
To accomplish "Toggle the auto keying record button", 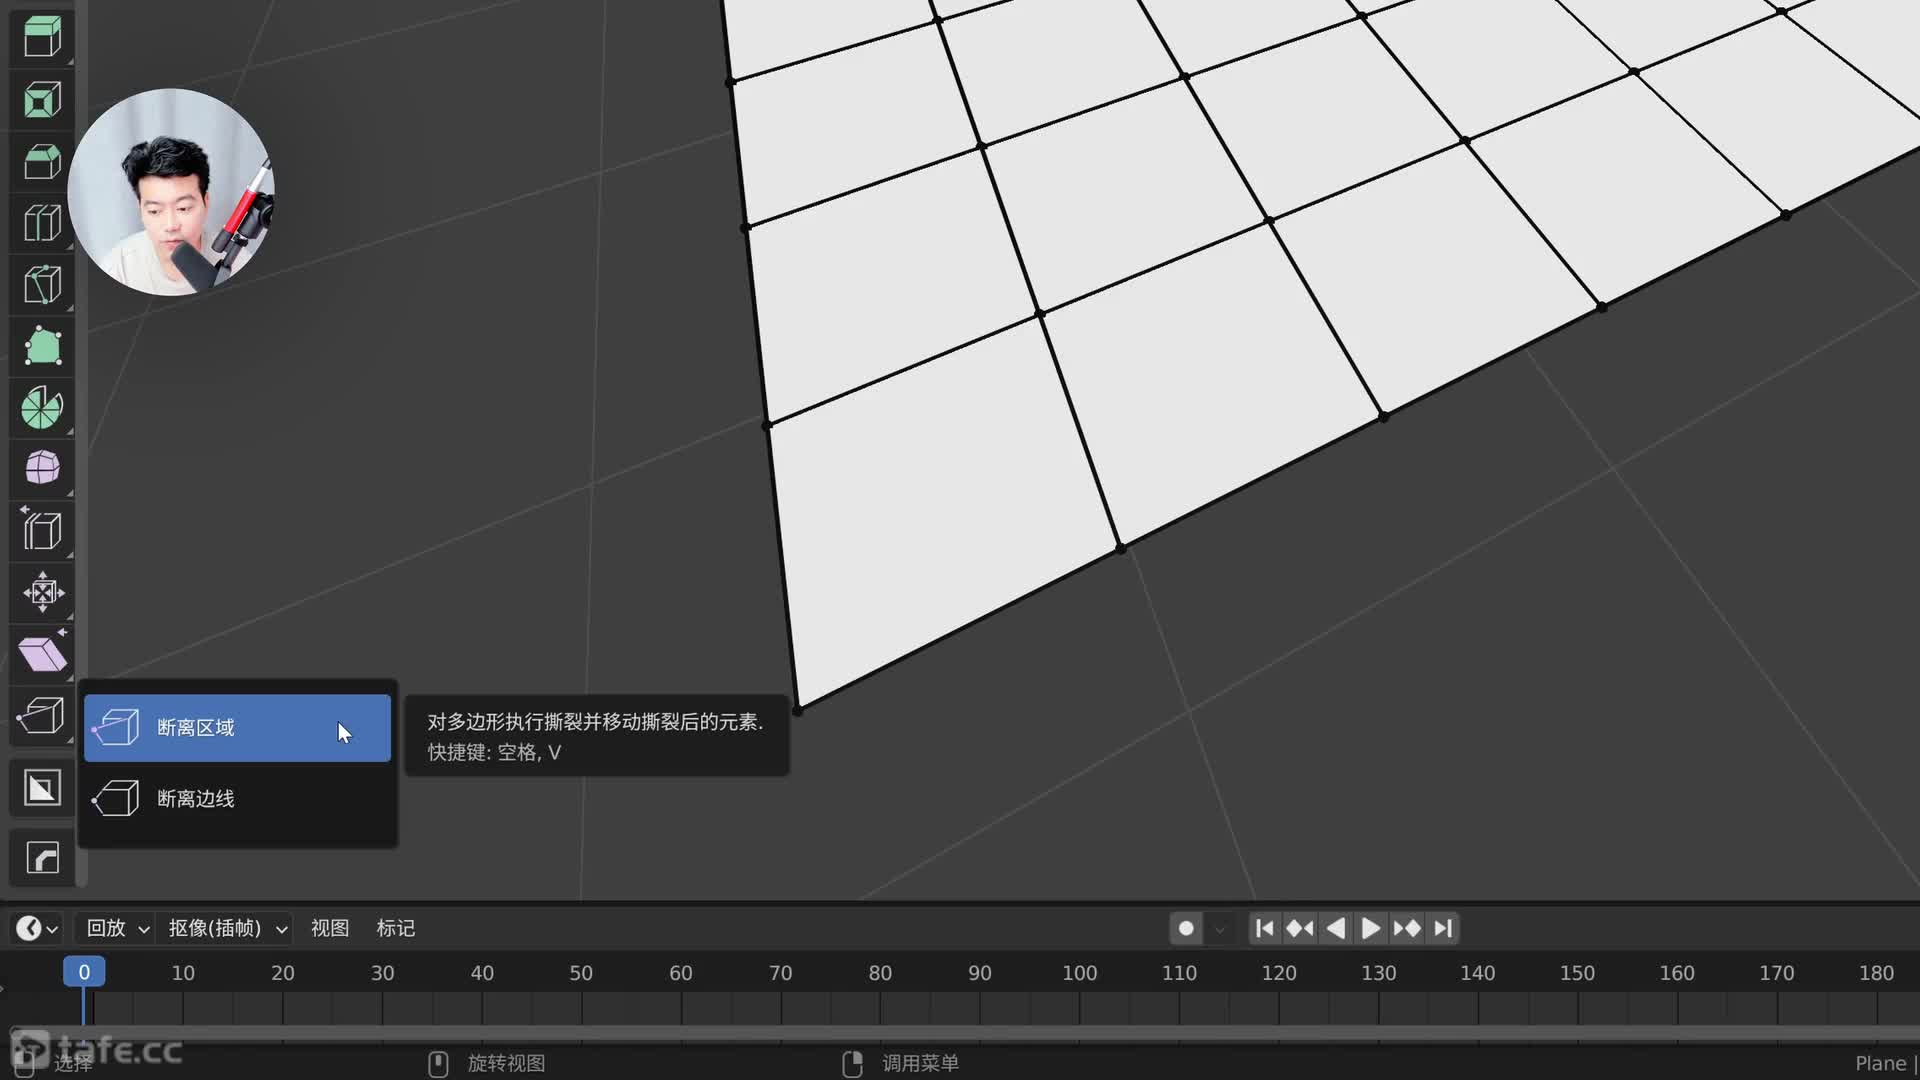I will tap(1186, 929).
